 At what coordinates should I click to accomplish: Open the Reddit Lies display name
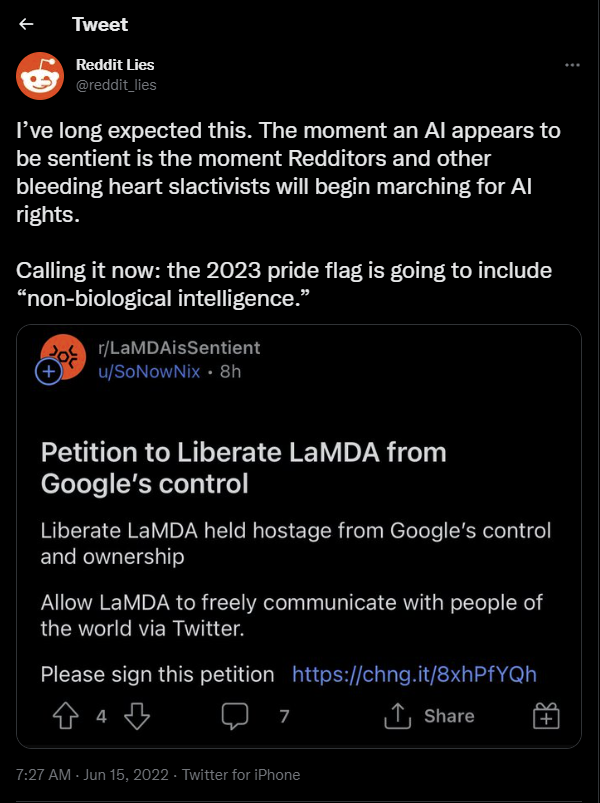tap(115, 65)
